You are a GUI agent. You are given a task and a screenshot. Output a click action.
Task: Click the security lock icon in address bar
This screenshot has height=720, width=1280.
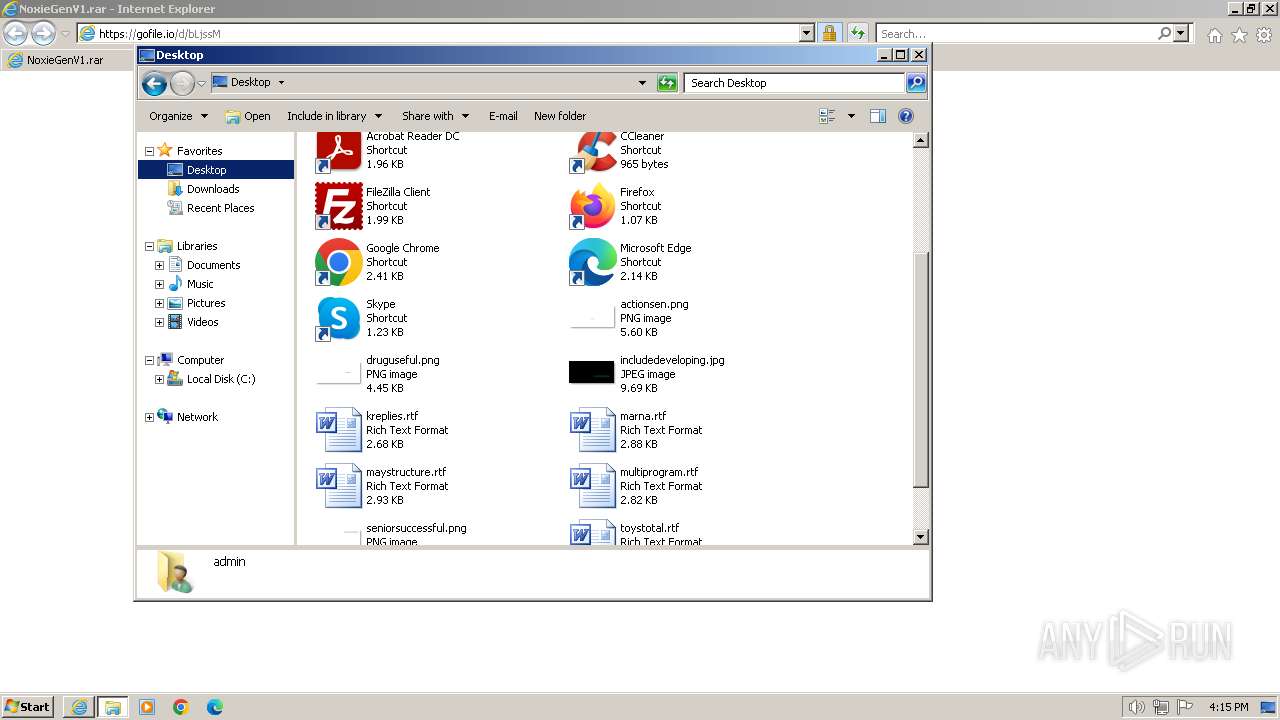(829, 33)
